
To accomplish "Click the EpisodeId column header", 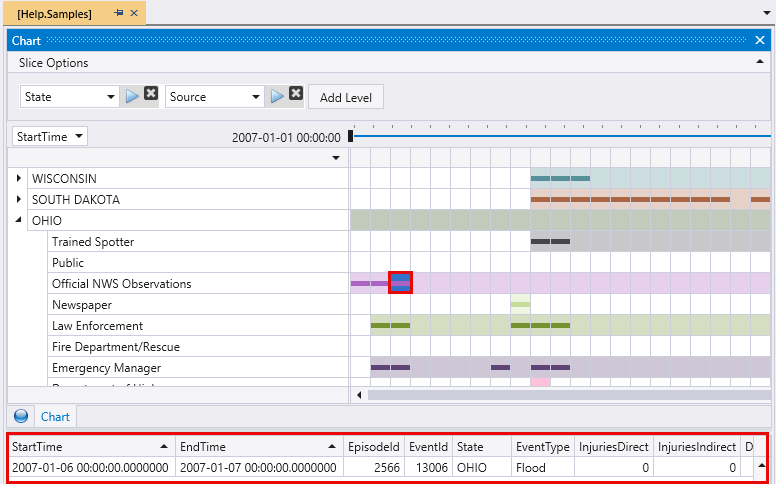I will click(374, 446).
